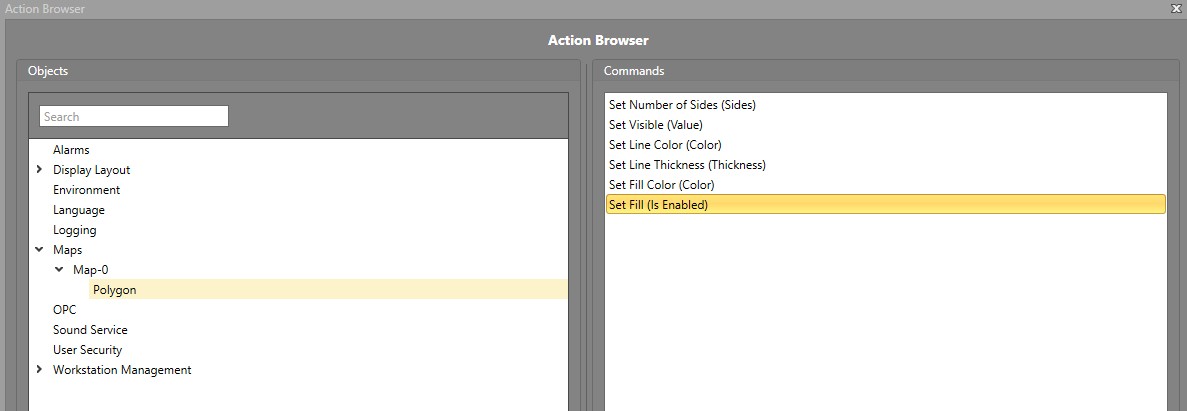Close the Action Browser window
Screen dimensions: 1187x411
pyautogui.click(x=1177, y=8)
